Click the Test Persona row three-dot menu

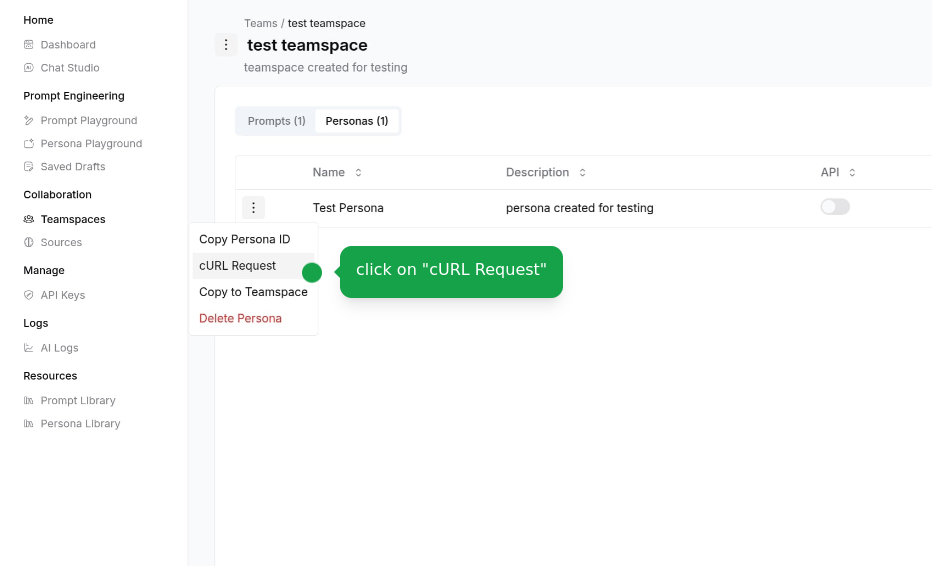click(253, 207)
